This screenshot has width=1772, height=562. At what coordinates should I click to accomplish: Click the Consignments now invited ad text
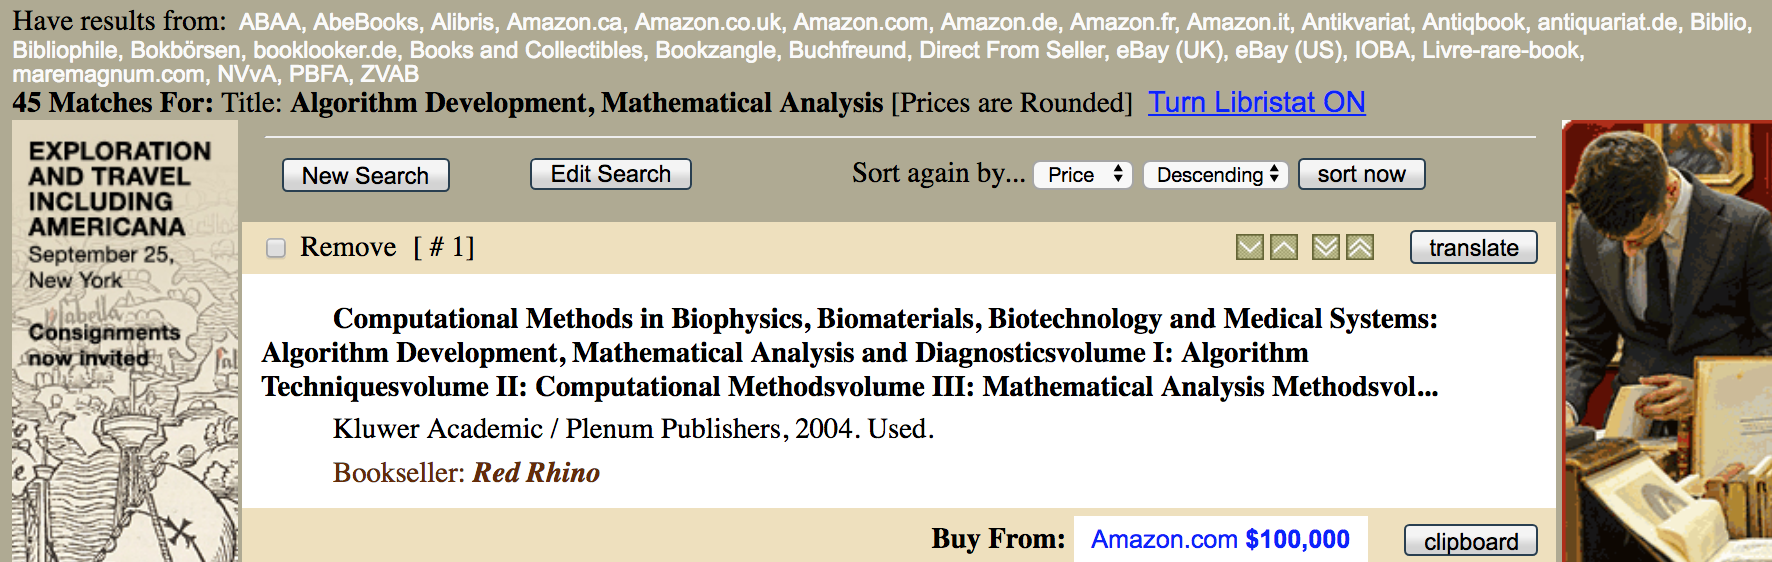click(104, 345)
